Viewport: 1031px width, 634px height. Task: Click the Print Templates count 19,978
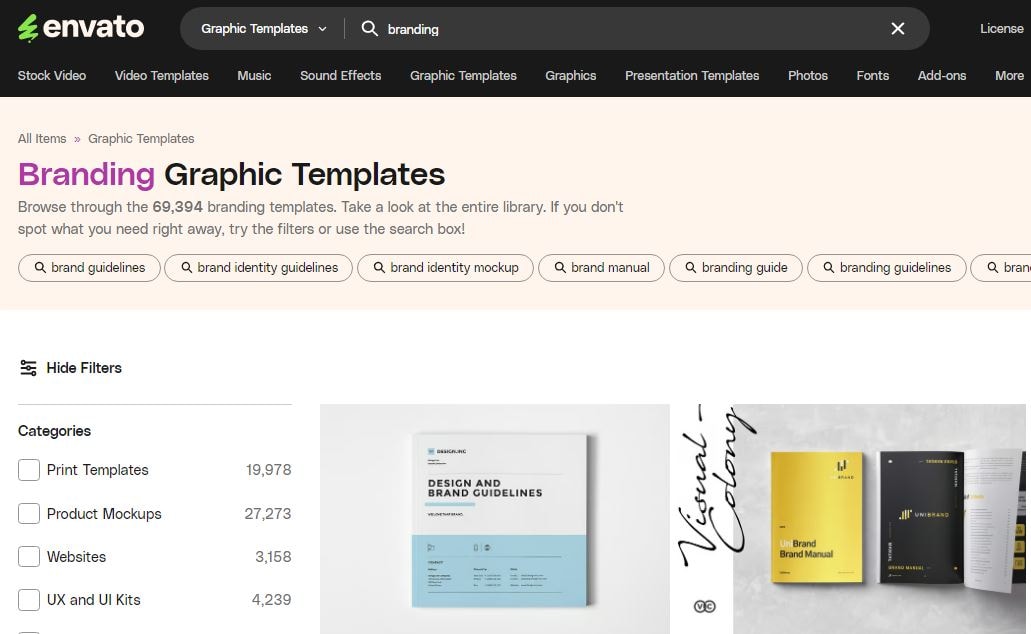tap(268, 470)
